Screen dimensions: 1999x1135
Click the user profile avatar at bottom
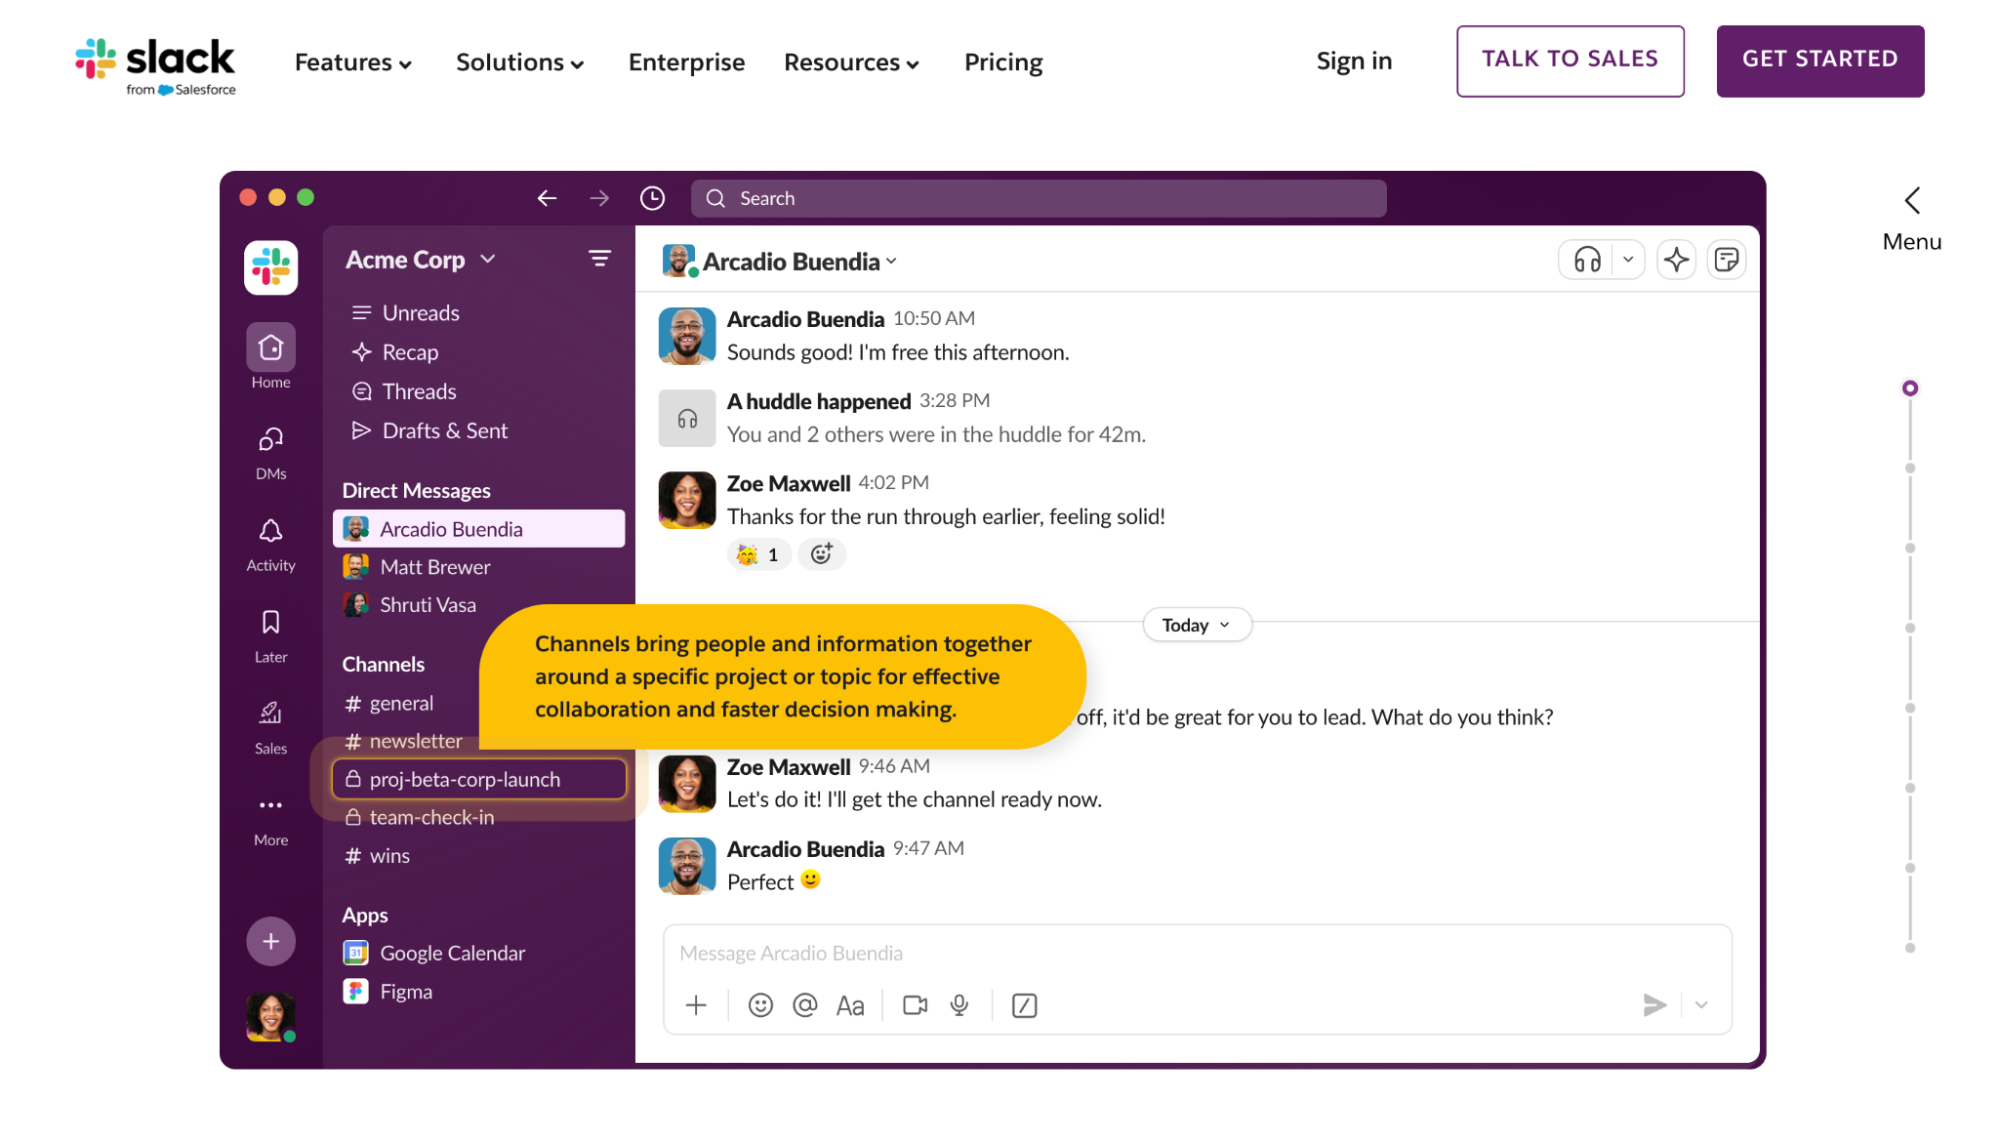click(x=271, y=1017)
